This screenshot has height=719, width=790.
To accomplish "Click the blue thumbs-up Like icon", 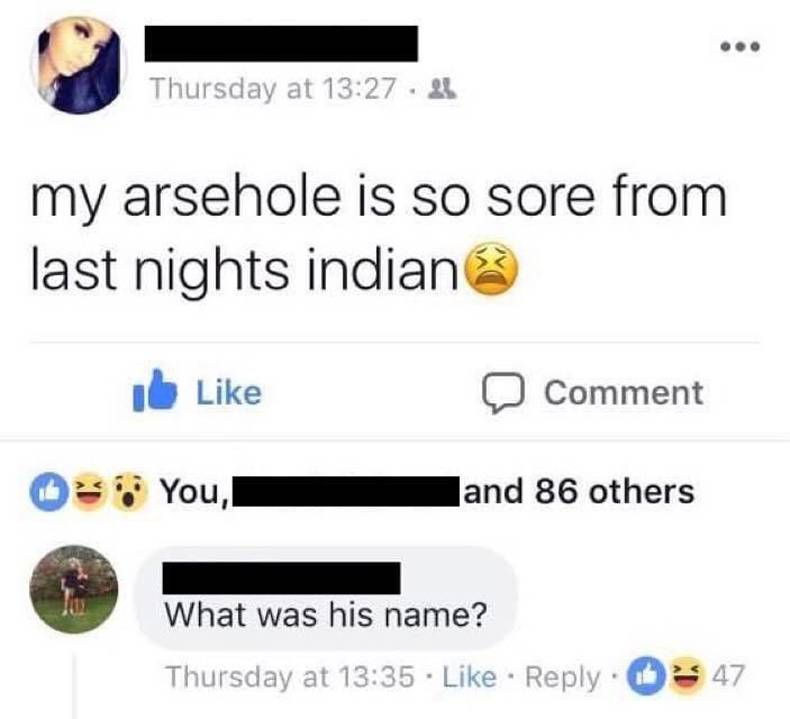I will [x=155, y=391].
